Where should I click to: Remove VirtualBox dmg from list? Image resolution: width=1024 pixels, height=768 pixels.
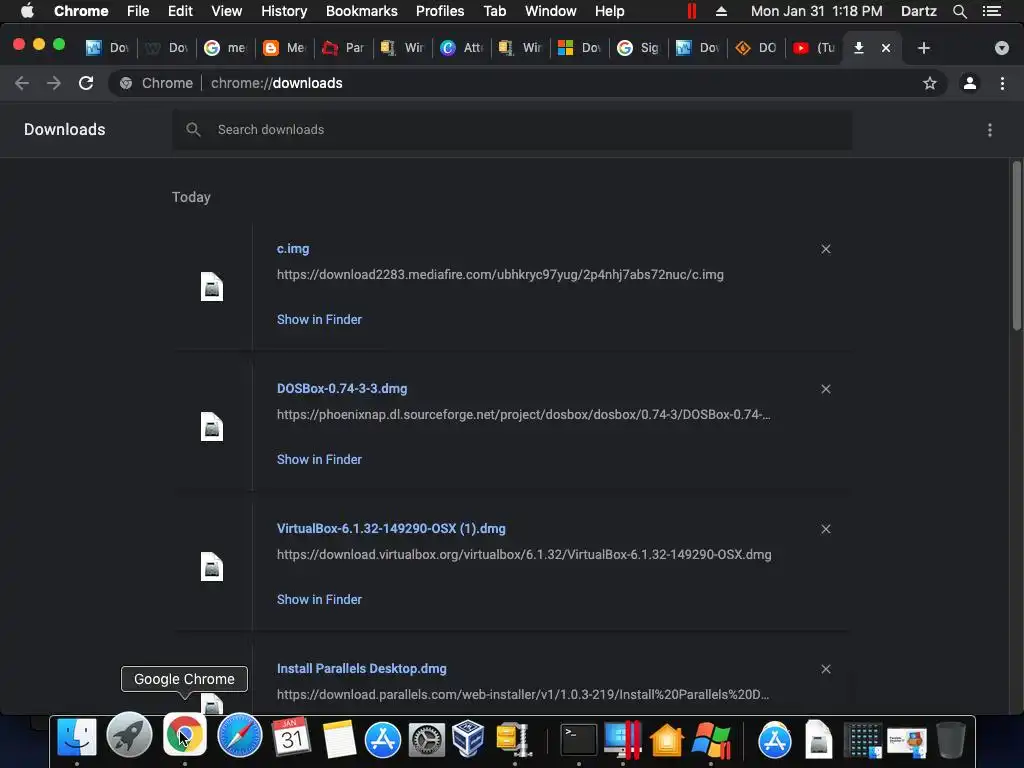coord(825,529)
